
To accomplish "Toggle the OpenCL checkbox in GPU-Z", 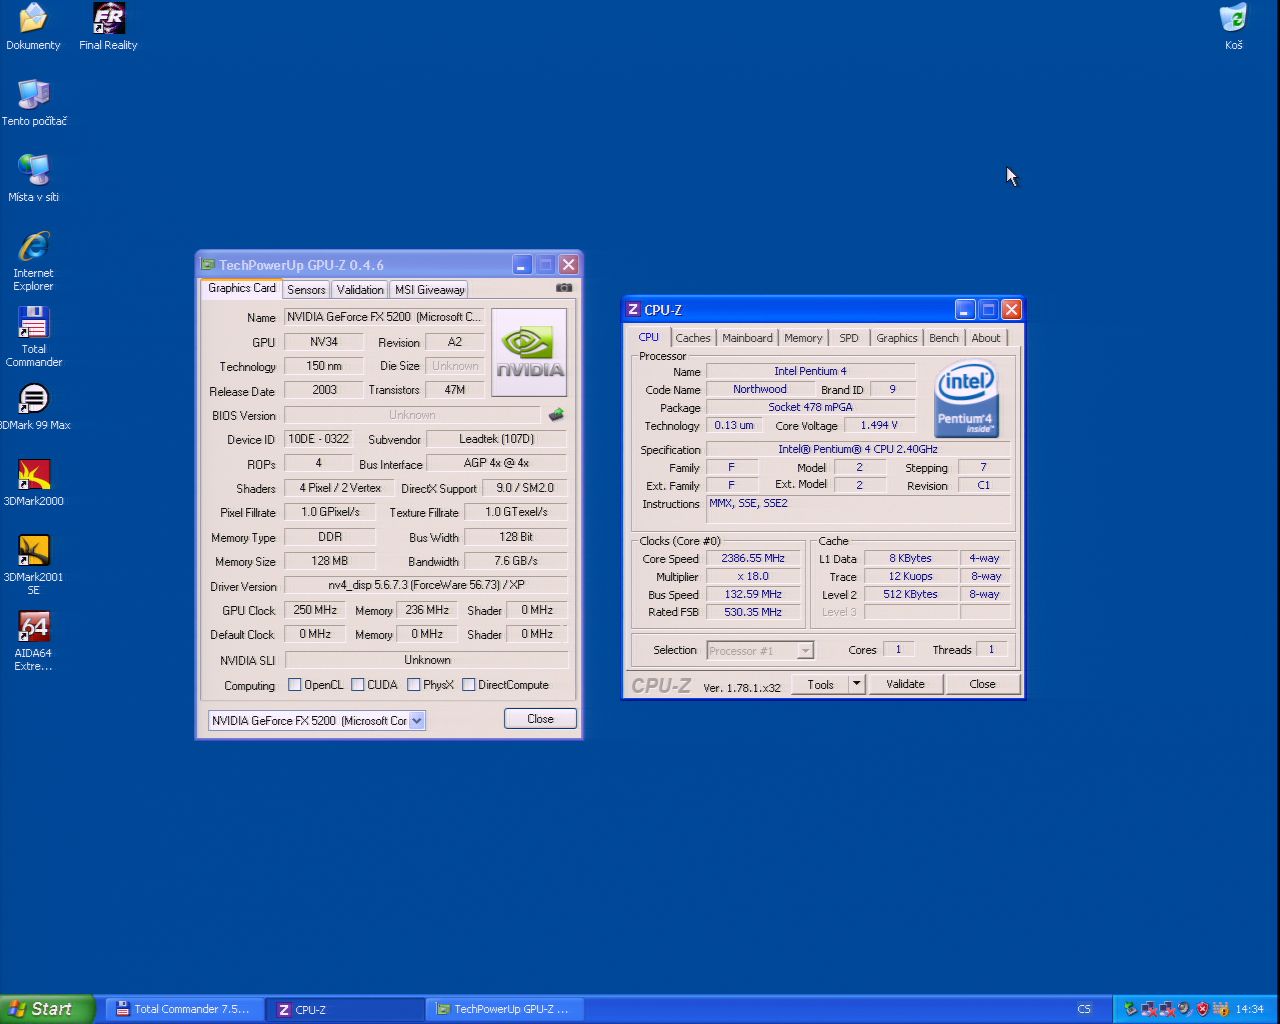I will pos(295,685).
